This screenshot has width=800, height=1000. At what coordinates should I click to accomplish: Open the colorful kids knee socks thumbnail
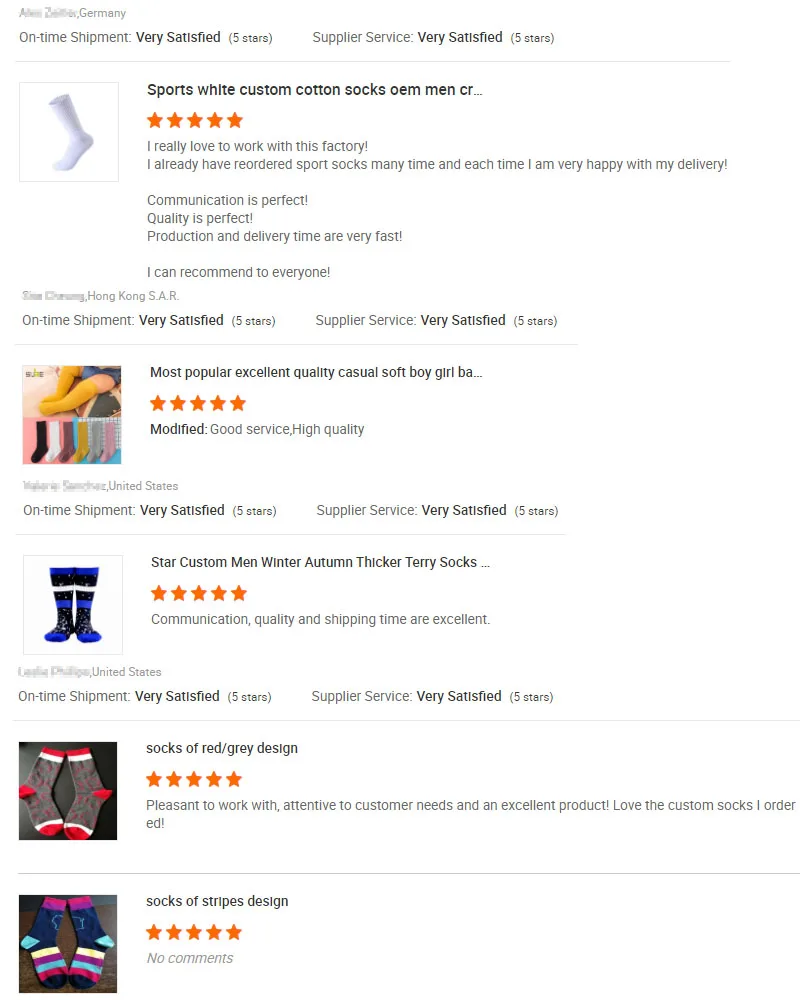pos(72,415)
